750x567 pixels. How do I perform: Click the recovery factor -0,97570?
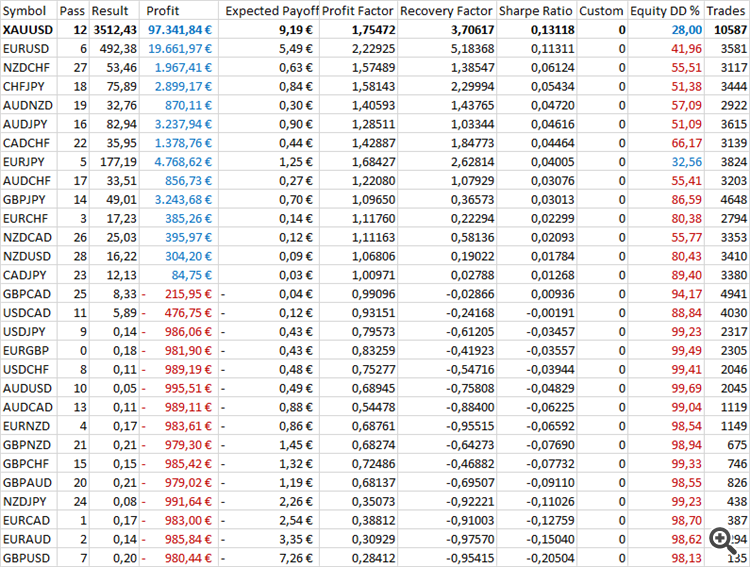(470, 539)
